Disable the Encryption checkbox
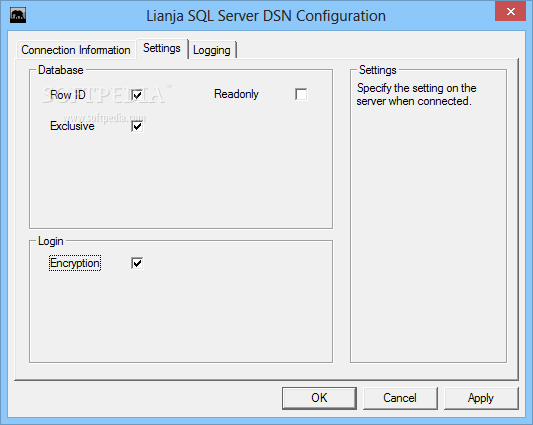This screenshot has height=425, width=533. (137, 263)
